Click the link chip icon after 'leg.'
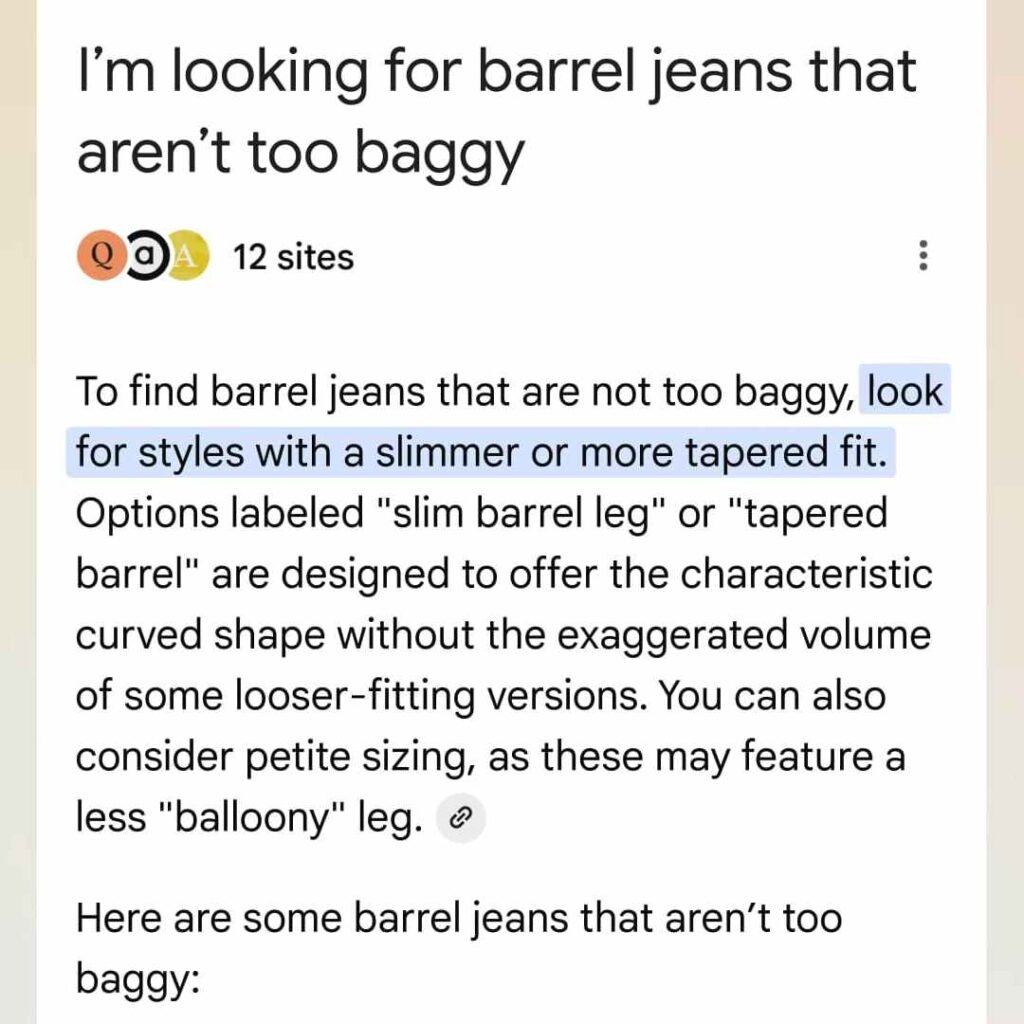This screenshot has width=1024, height=1024. (x=461, y=820)
